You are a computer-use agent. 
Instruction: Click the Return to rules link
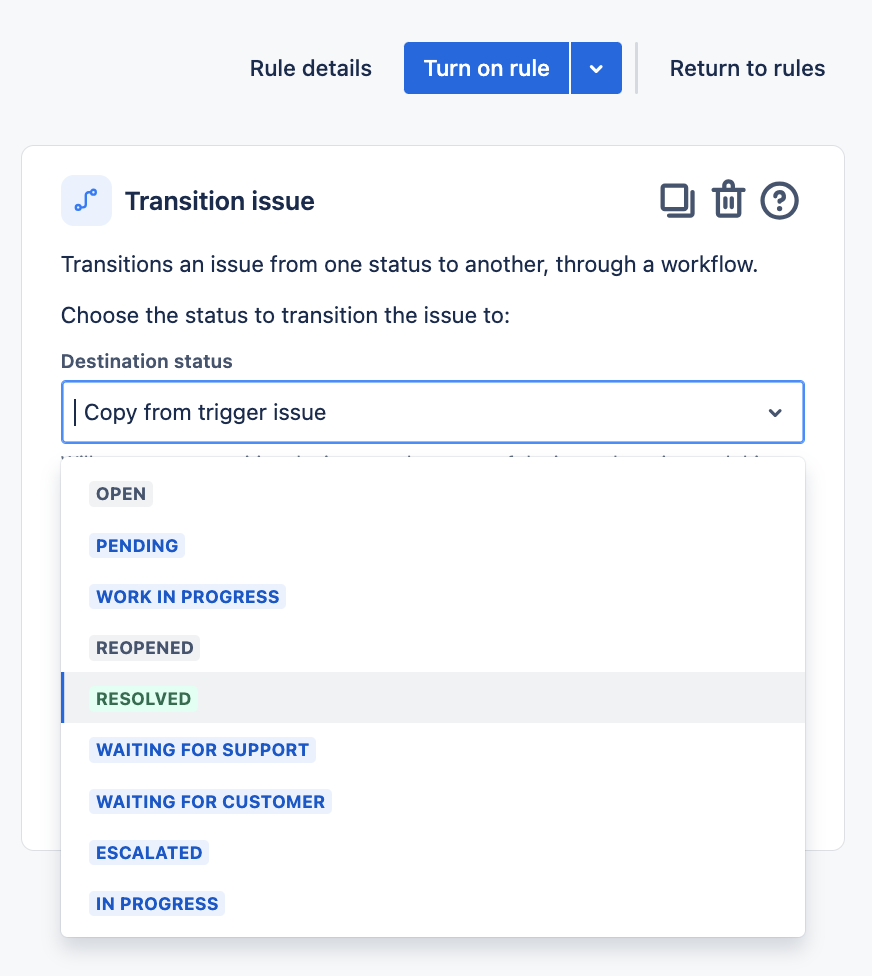(747, 68)
